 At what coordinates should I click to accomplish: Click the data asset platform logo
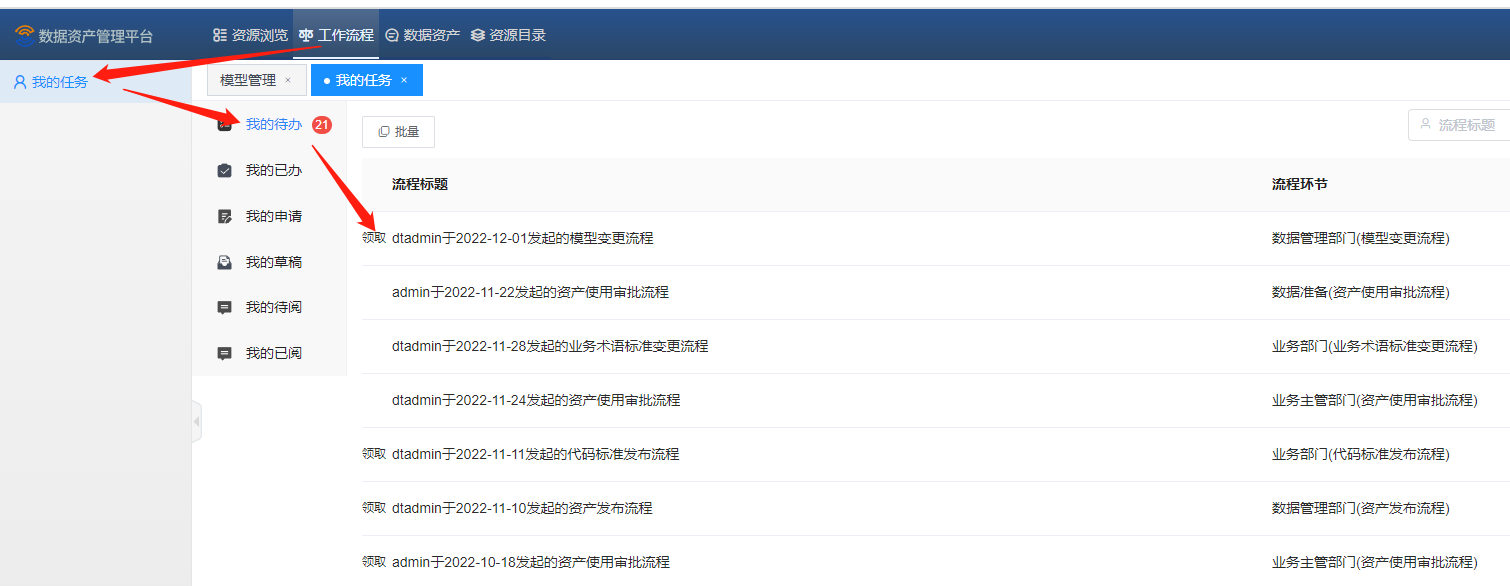(24, 36)
